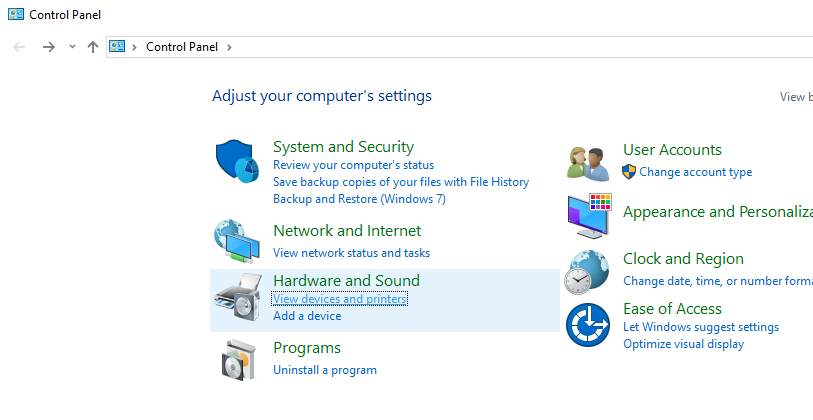Open Clock and Region heading
The width and height of the screenshot is (813, 420).
pyautogui.click(x=683, y=259)
